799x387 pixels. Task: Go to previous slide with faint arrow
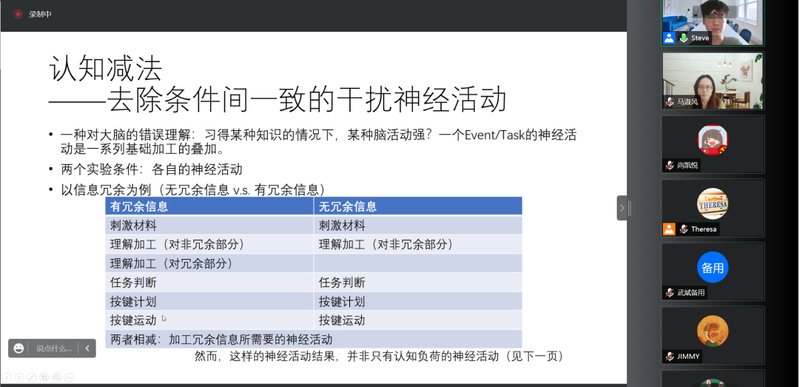(x=7, y=377)
